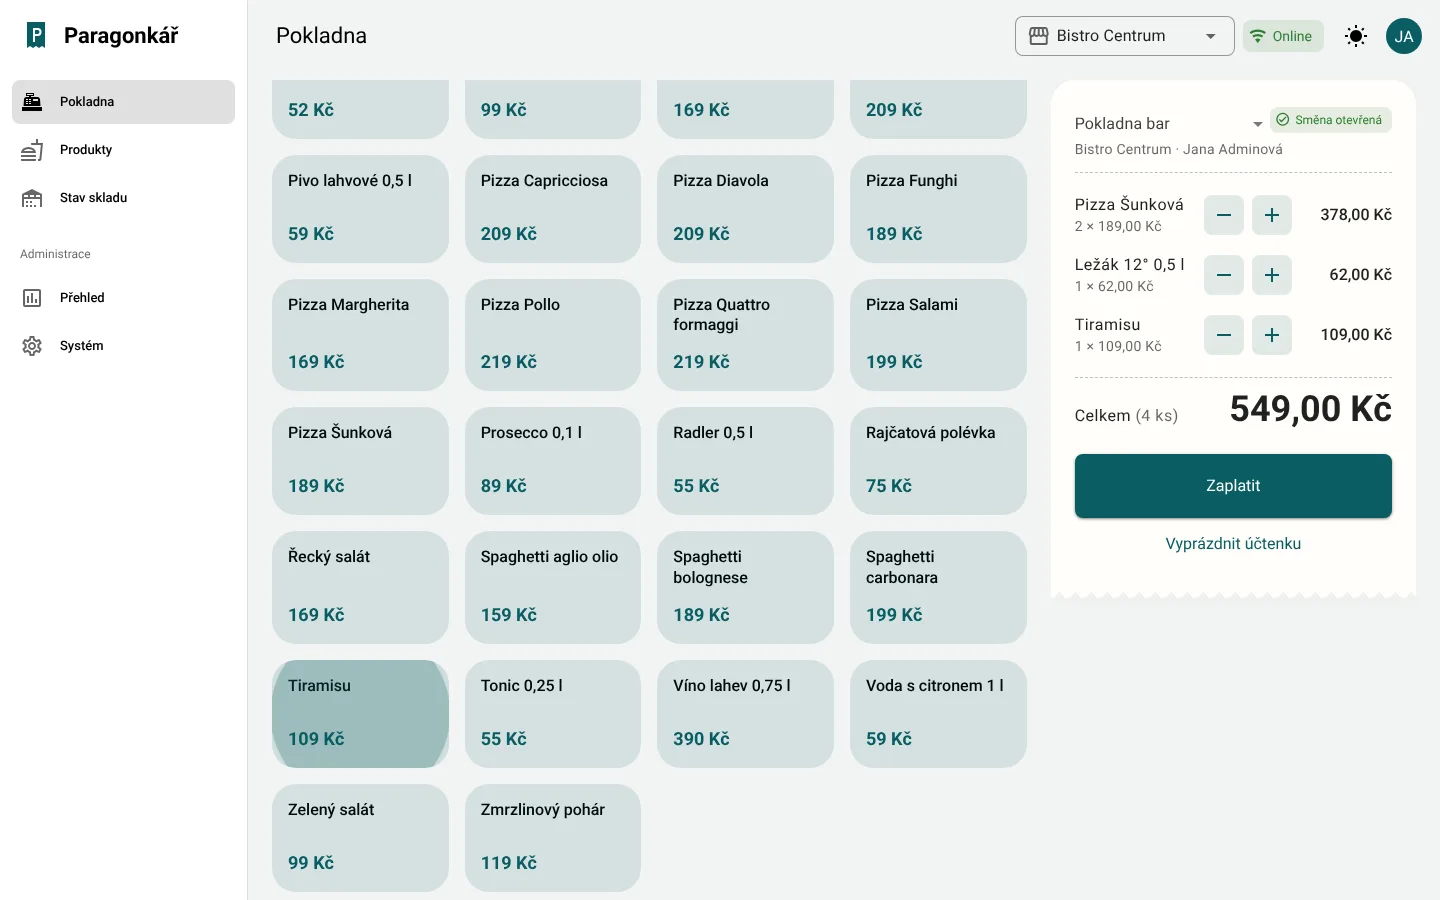This screenshot has width=1440, height=900.
Task: Decrease Tiramisu quantity on the receipt
Action: click(x=1224, y=335)
